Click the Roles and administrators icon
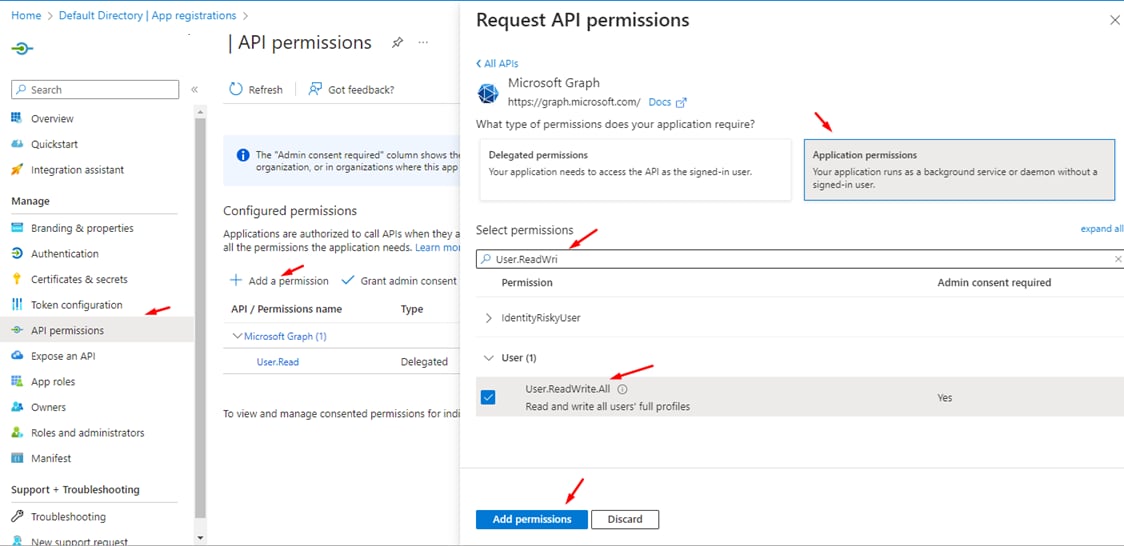This screenshot has width=1124, height=546. [17, 433]
